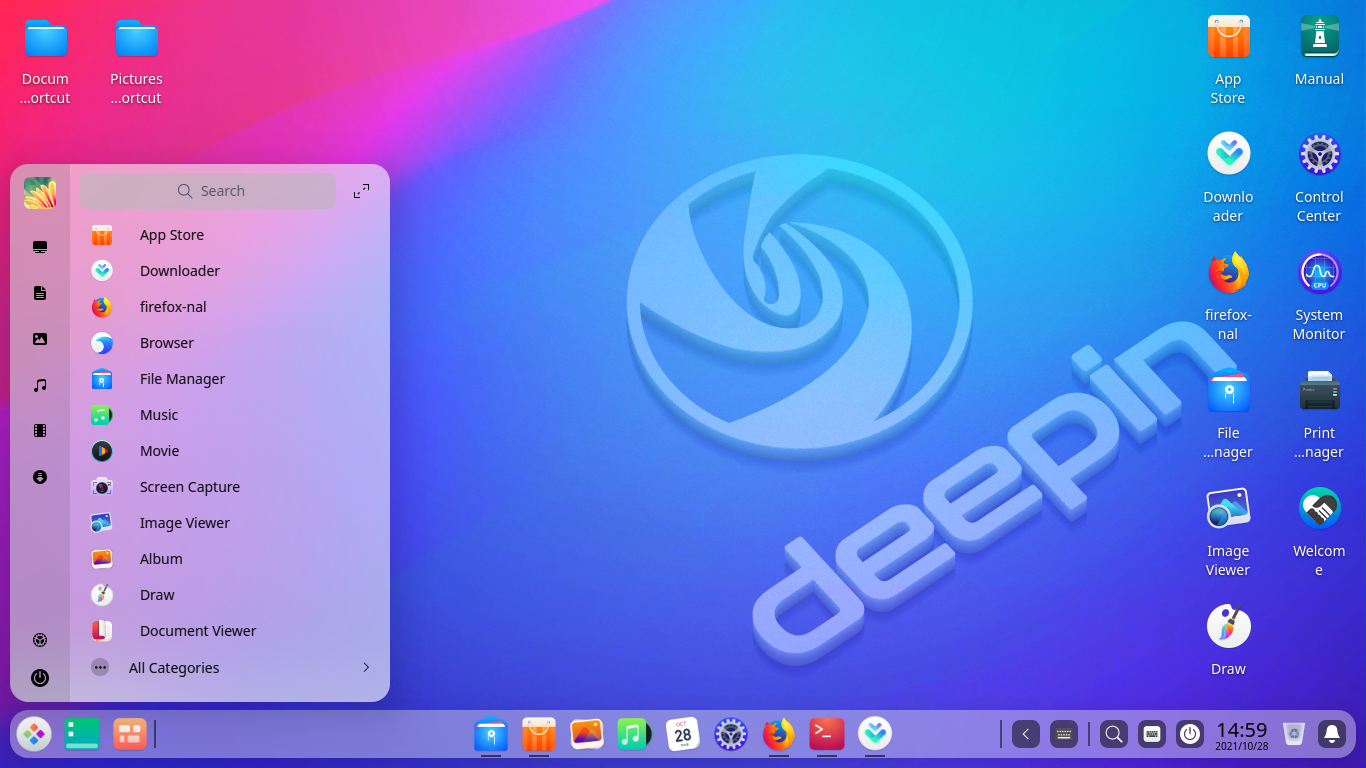
Task: Open Downloader from the dock
Action: (x=875, y=735)
